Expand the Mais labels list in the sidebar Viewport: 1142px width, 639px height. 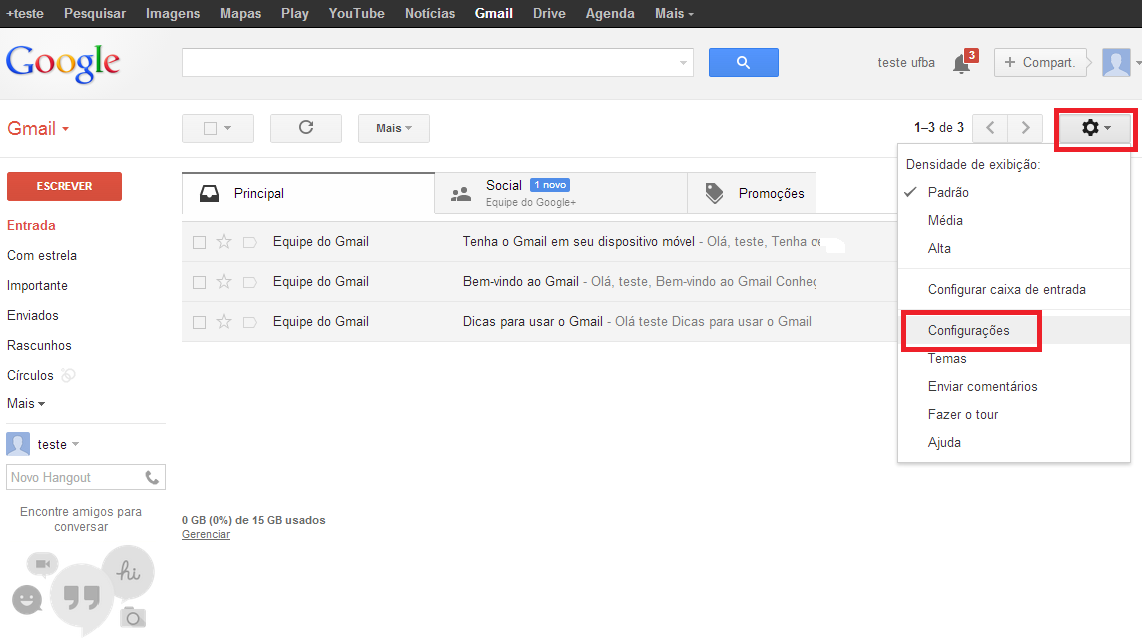coord(25,404)
